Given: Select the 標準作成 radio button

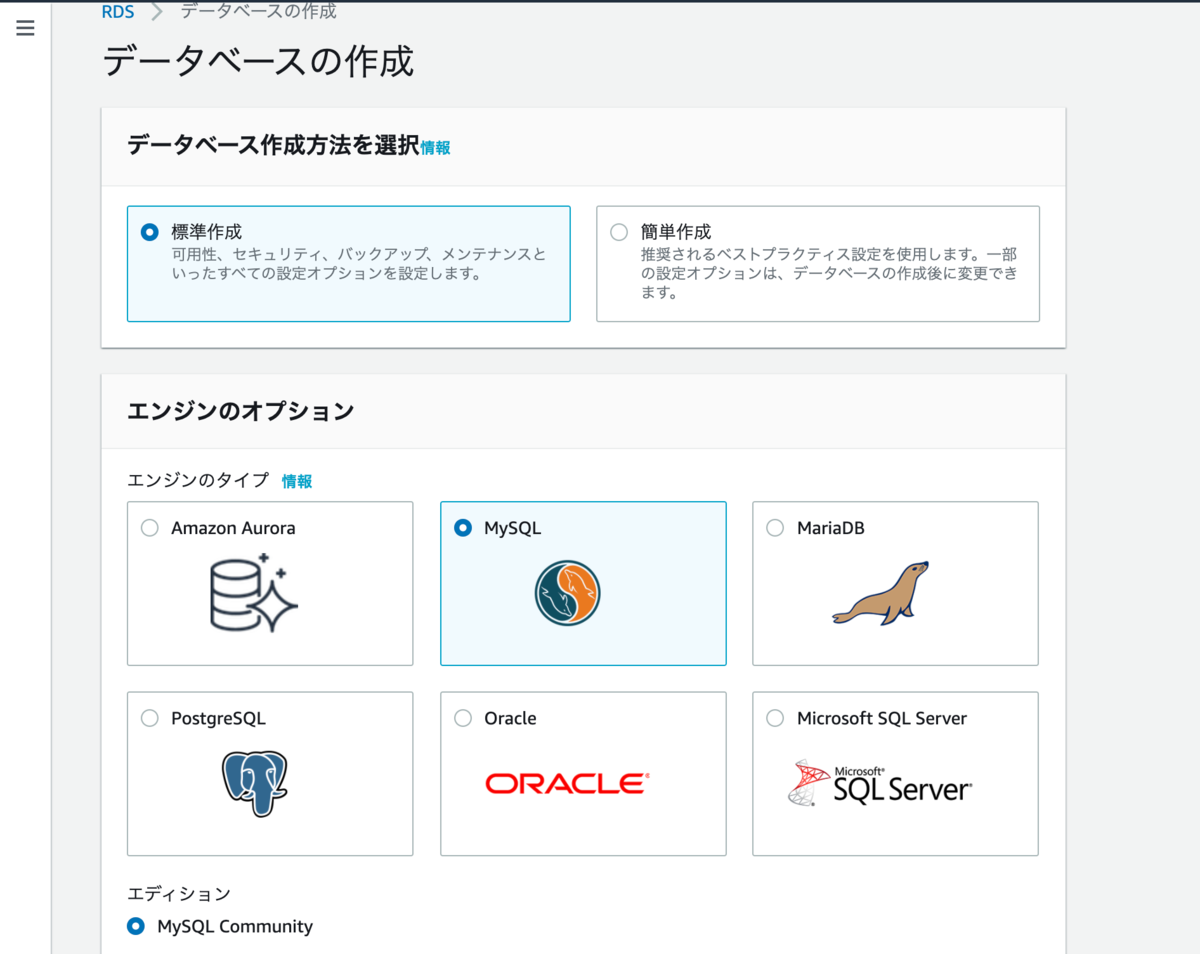Looking at the screenshot, I should pos(149,232).
